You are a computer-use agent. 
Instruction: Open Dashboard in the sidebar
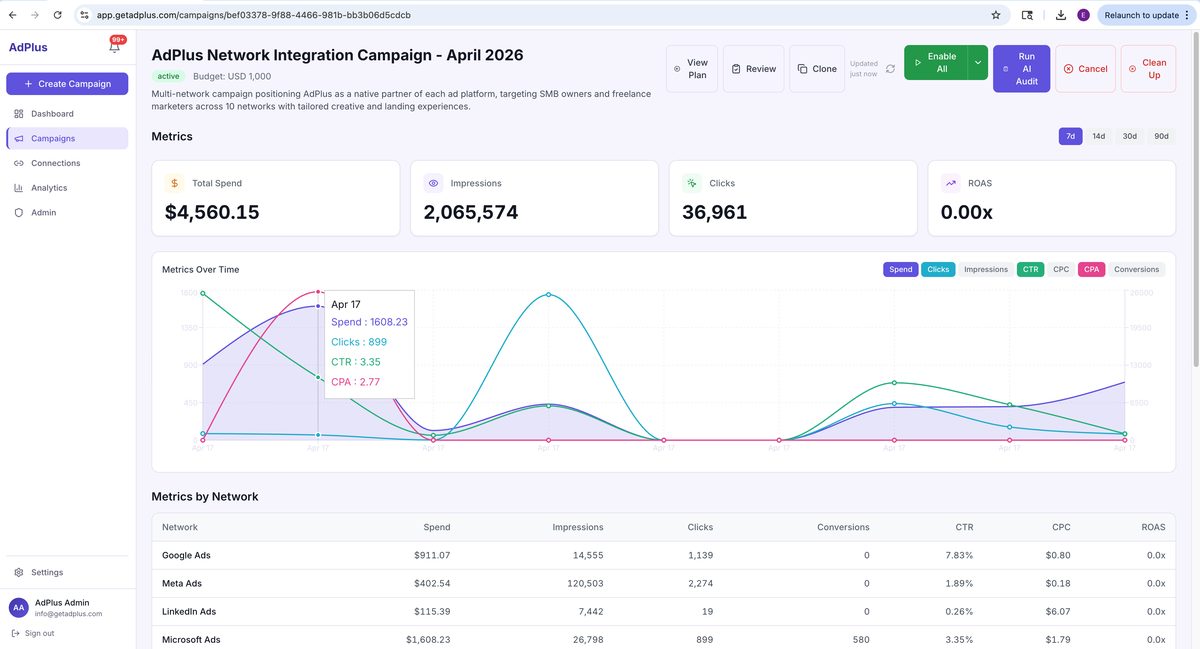67,114
